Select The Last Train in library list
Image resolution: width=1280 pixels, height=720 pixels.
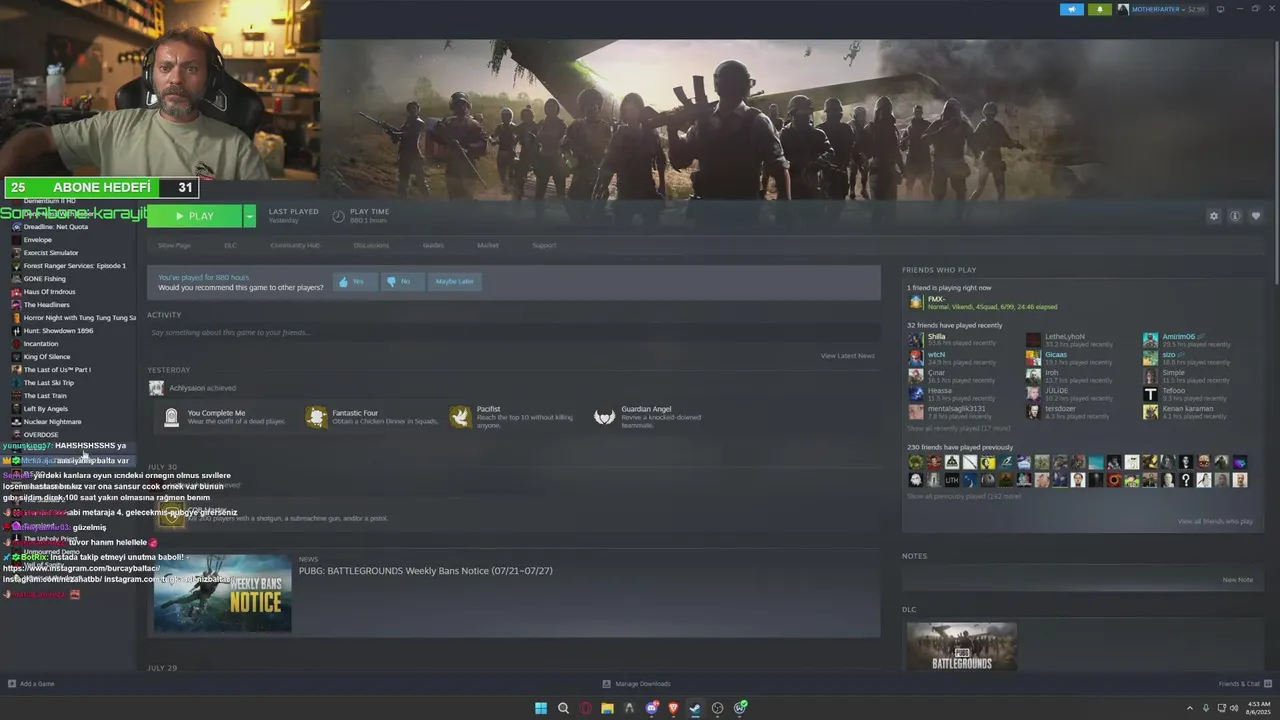click(x=45, y=396)
